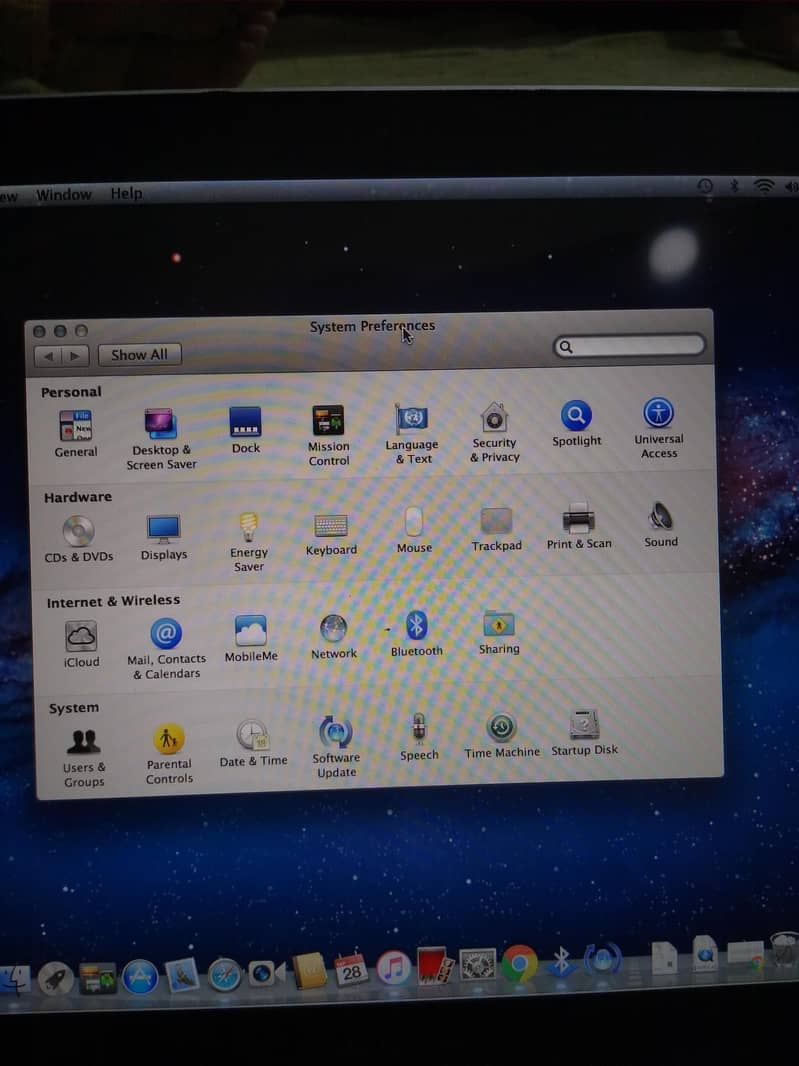Focus the System Preferences search field
The image size is (799, 1066).
(x=629, y=345)
